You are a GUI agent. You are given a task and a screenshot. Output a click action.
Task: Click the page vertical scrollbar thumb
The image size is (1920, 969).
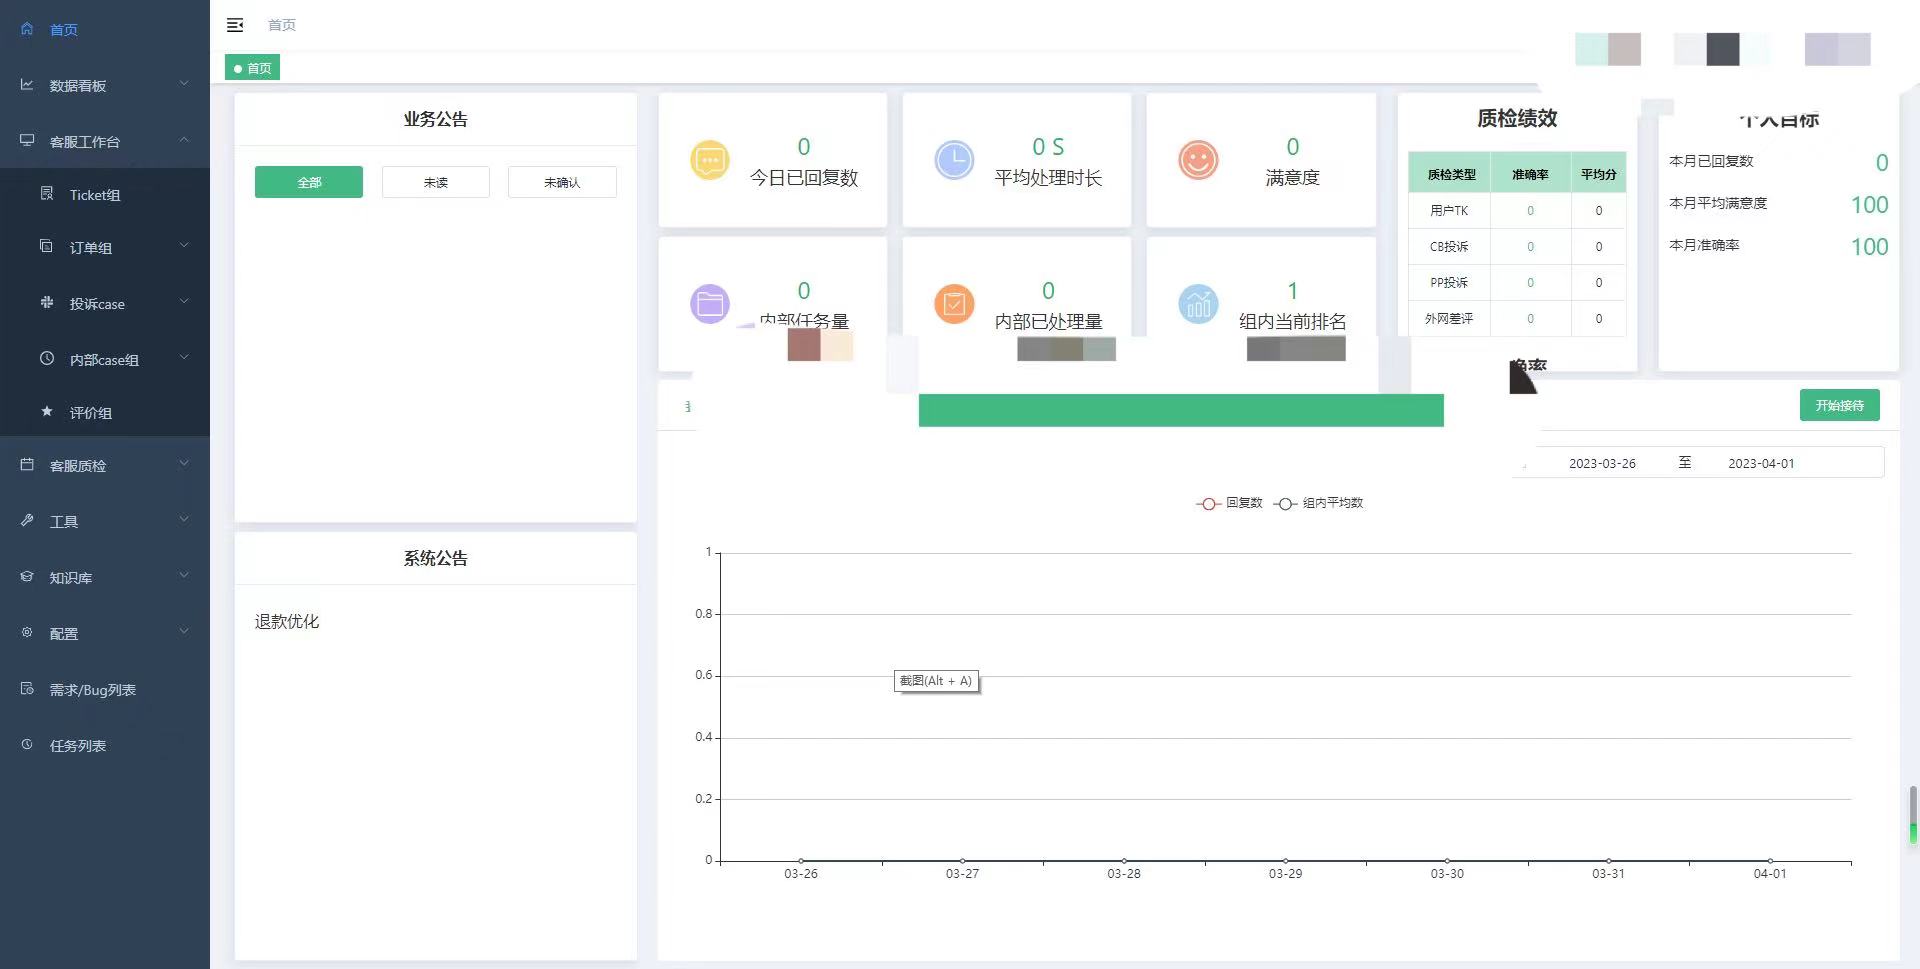click(1913, 815)
